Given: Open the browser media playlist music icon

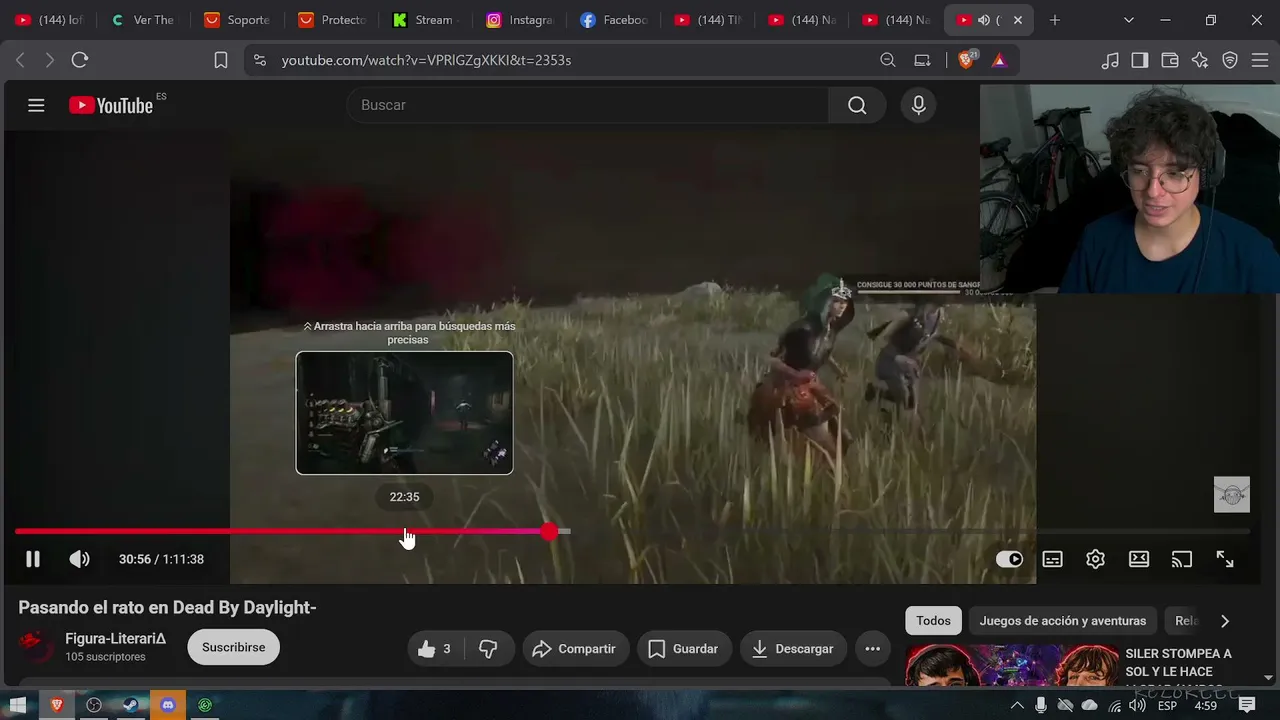Looking at the screenshot, I should pyautogui.click(x=1110, y=60).
